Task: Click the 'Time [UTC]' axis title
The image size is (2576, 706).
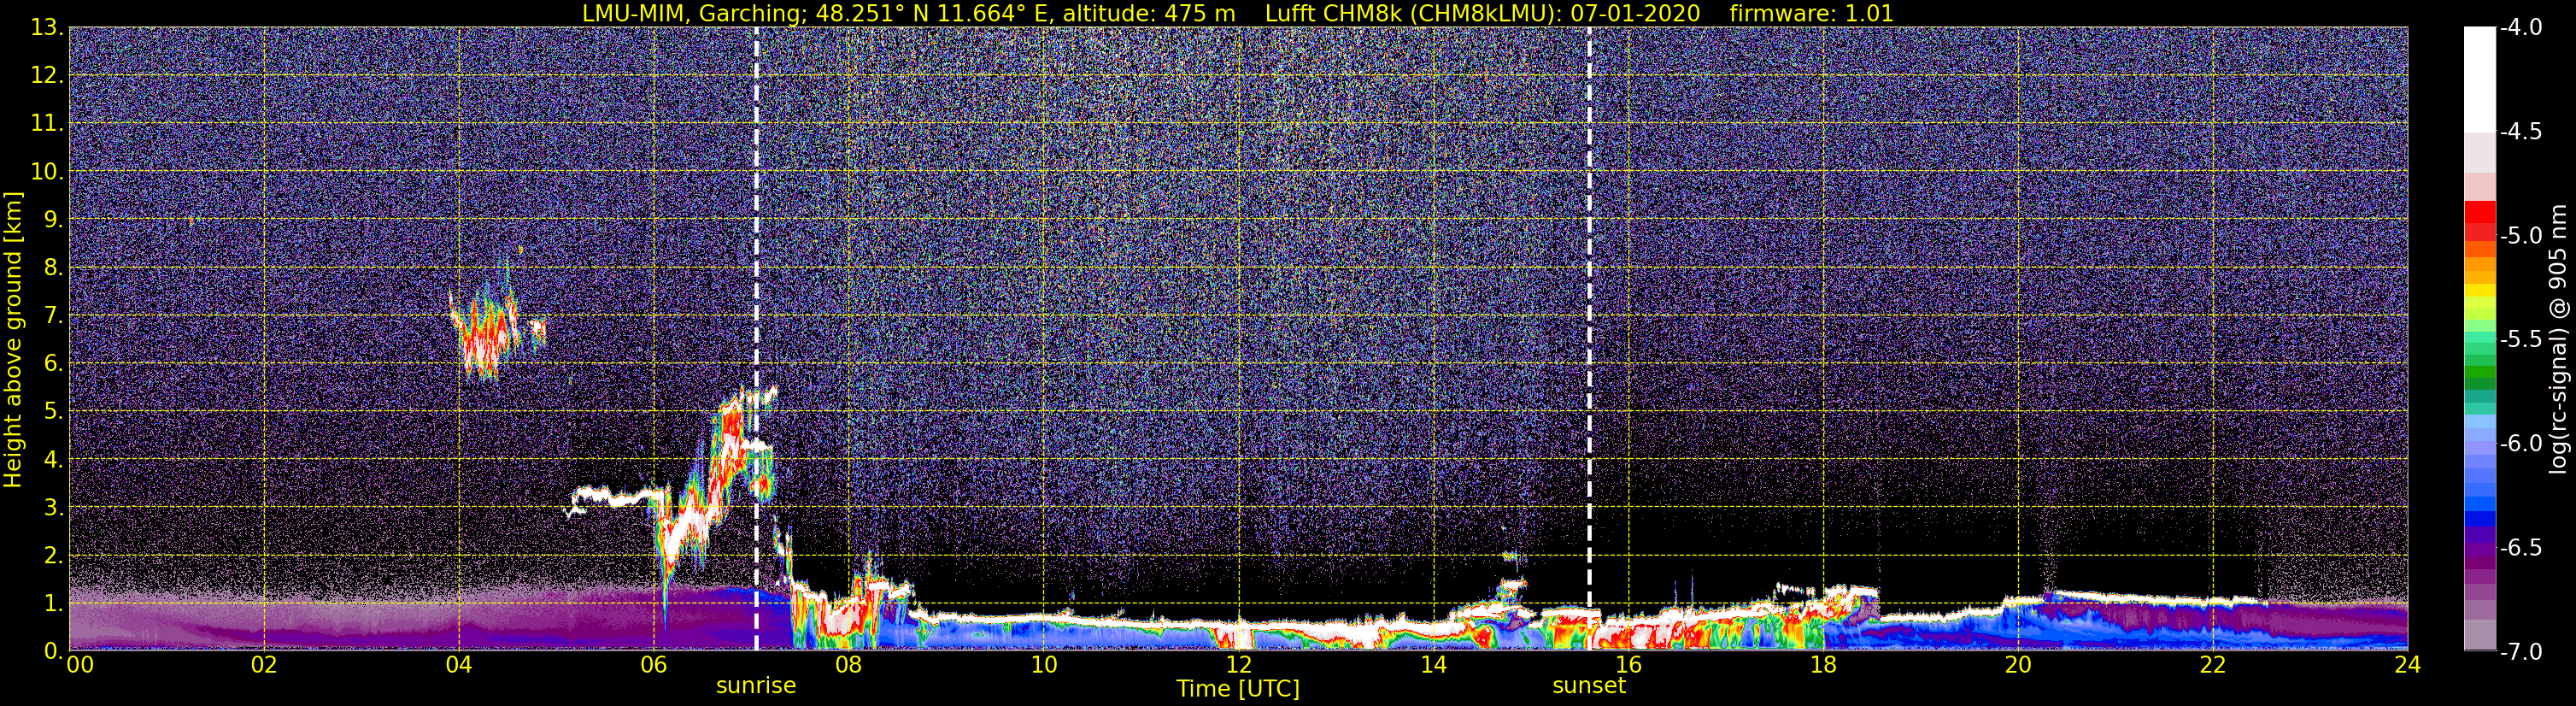Action: click(x=1238, y=689)
